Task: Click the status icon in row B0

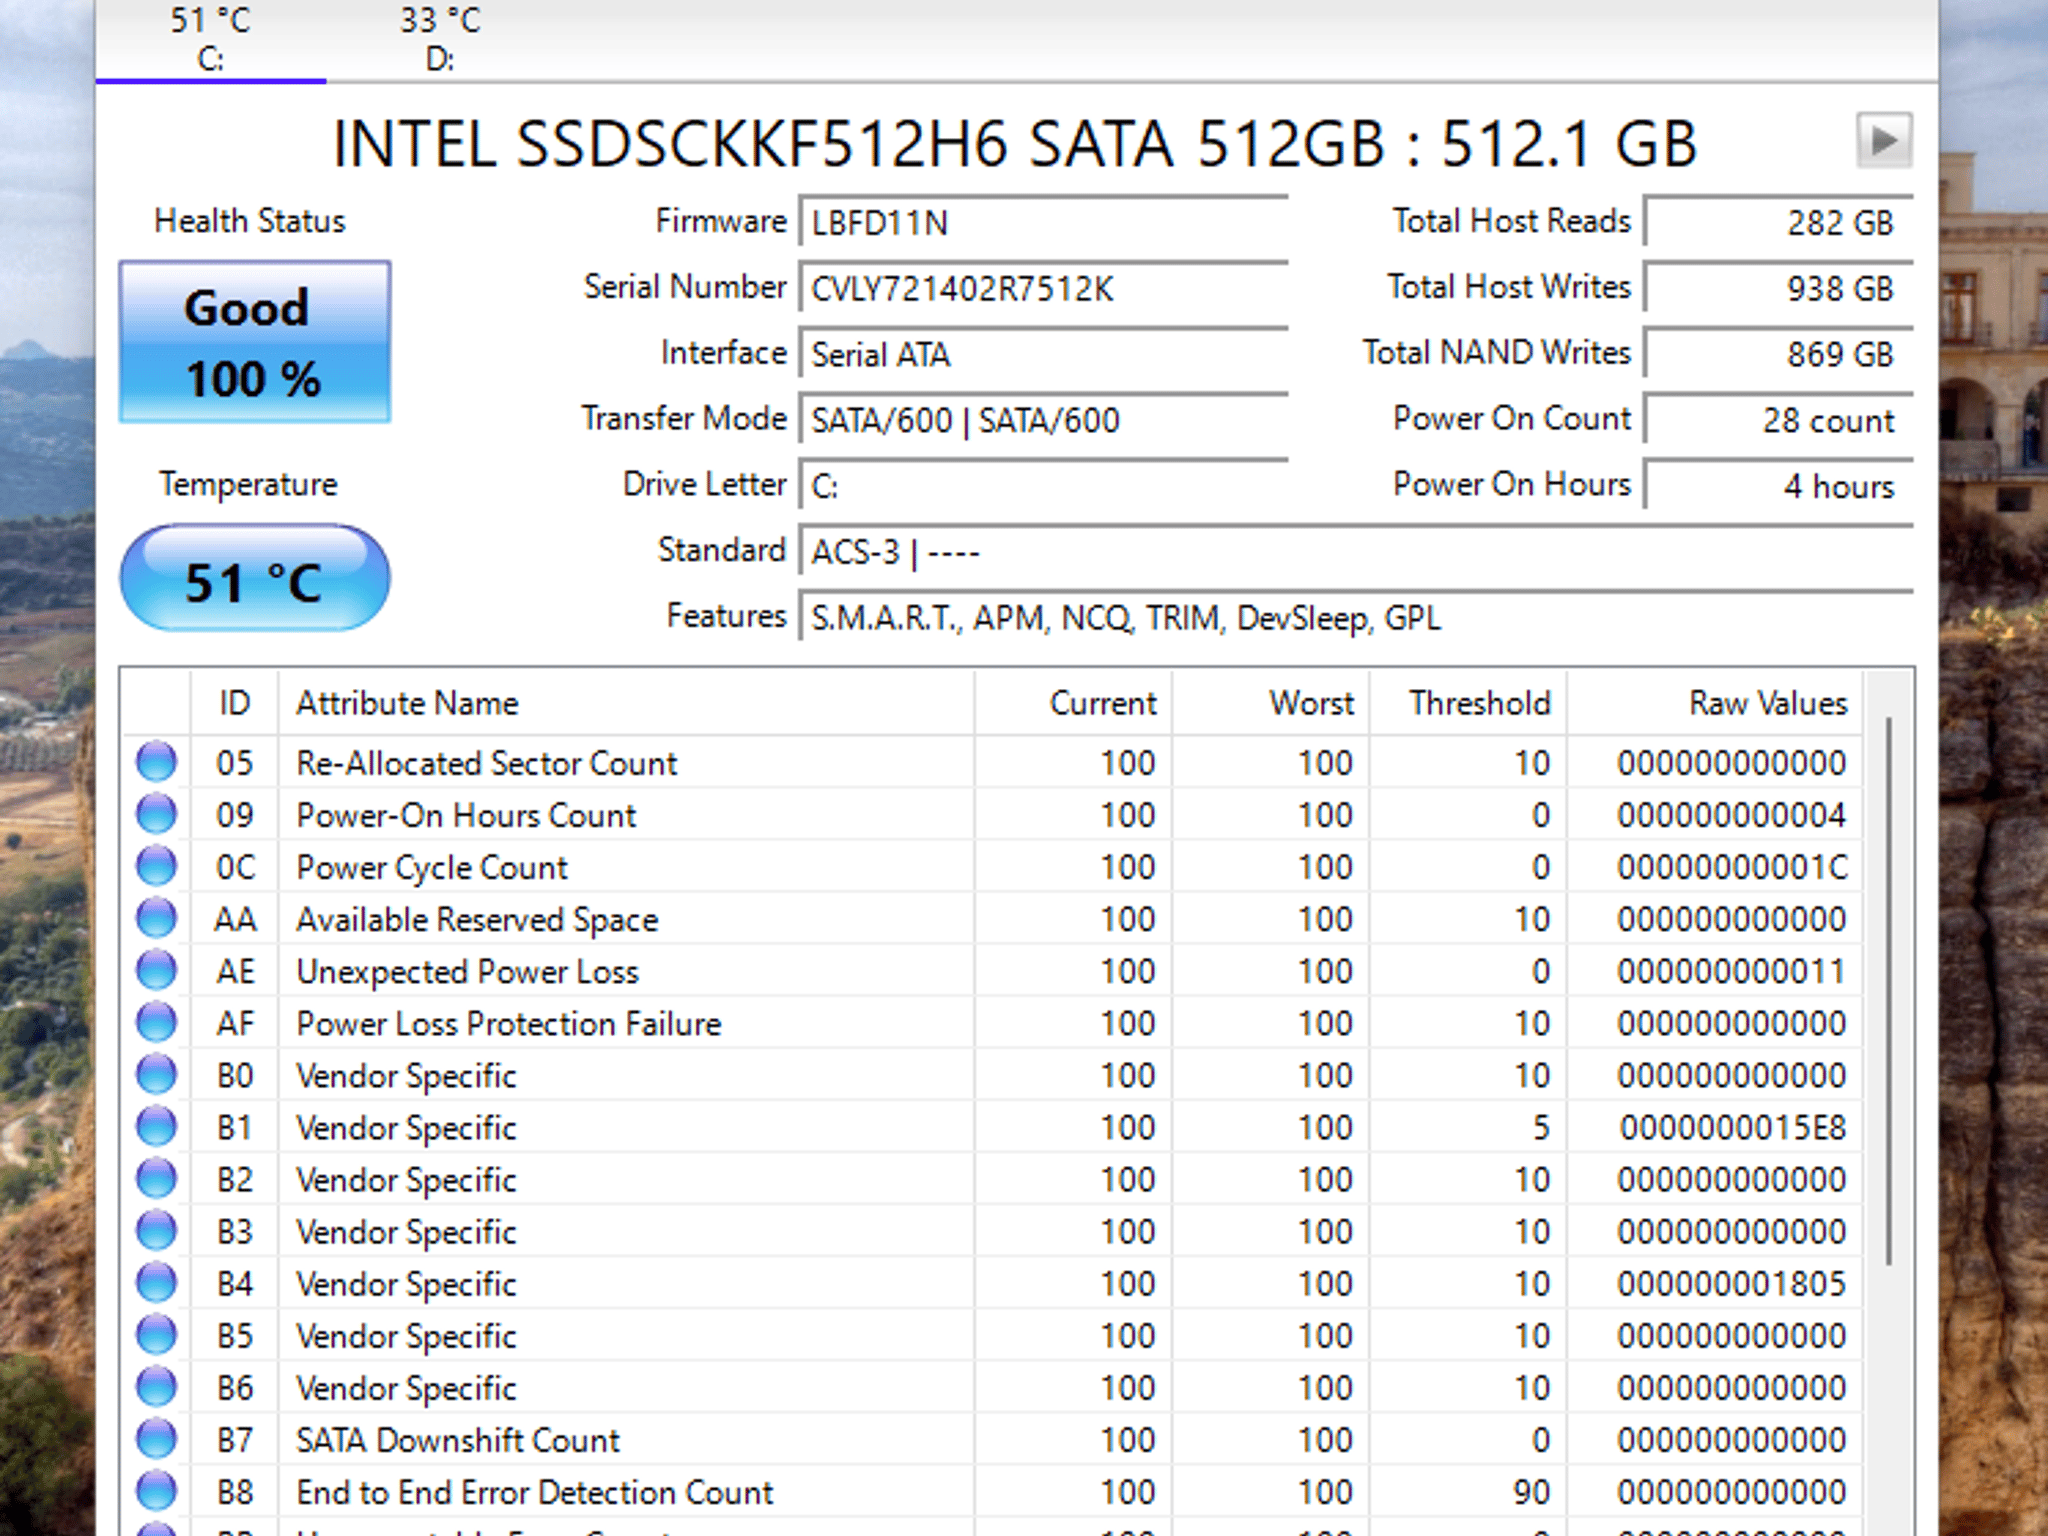Action: (156, 1074)
